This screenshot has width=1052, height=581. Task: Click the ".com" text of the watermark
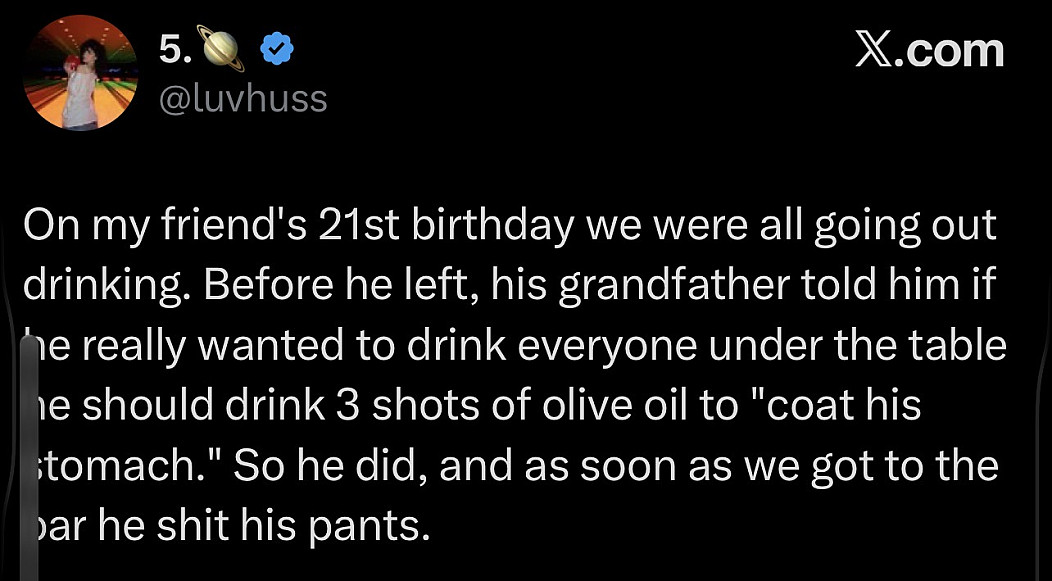953,48
